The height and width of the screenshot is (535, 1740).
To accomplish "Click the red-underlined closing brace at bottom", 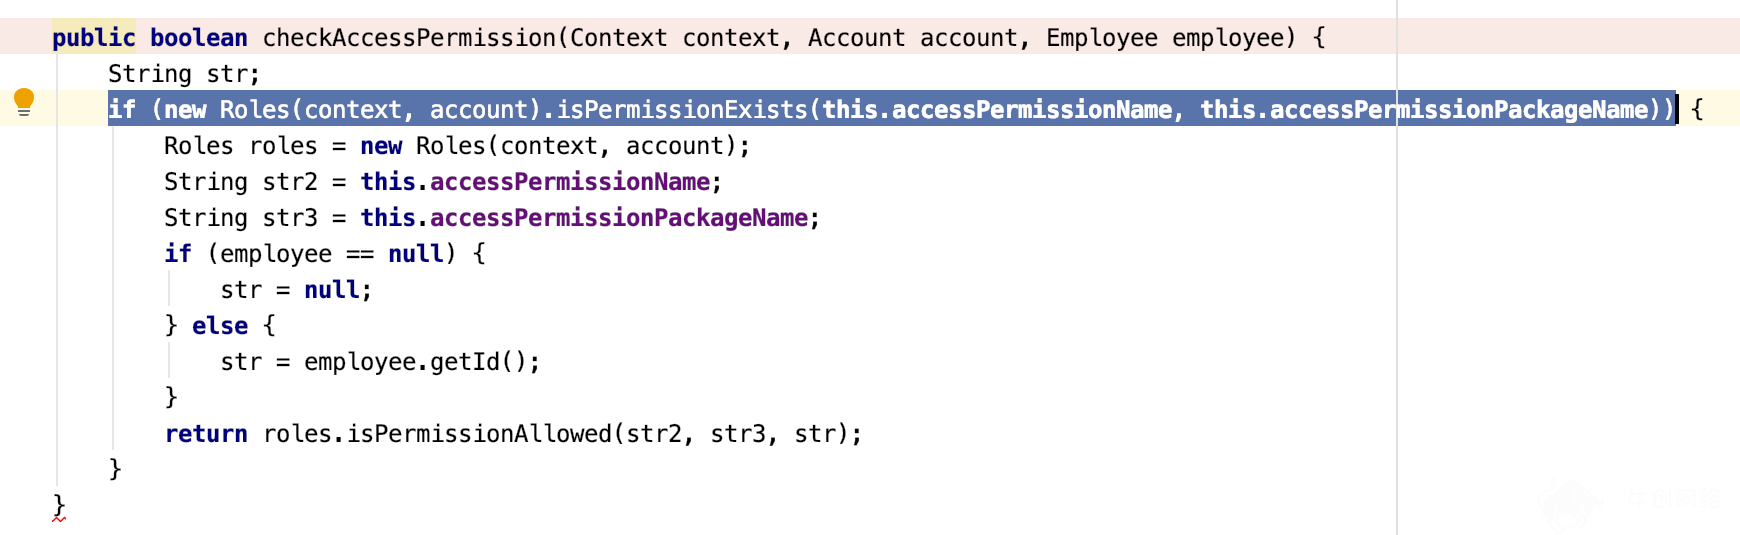I will [59, 506].
